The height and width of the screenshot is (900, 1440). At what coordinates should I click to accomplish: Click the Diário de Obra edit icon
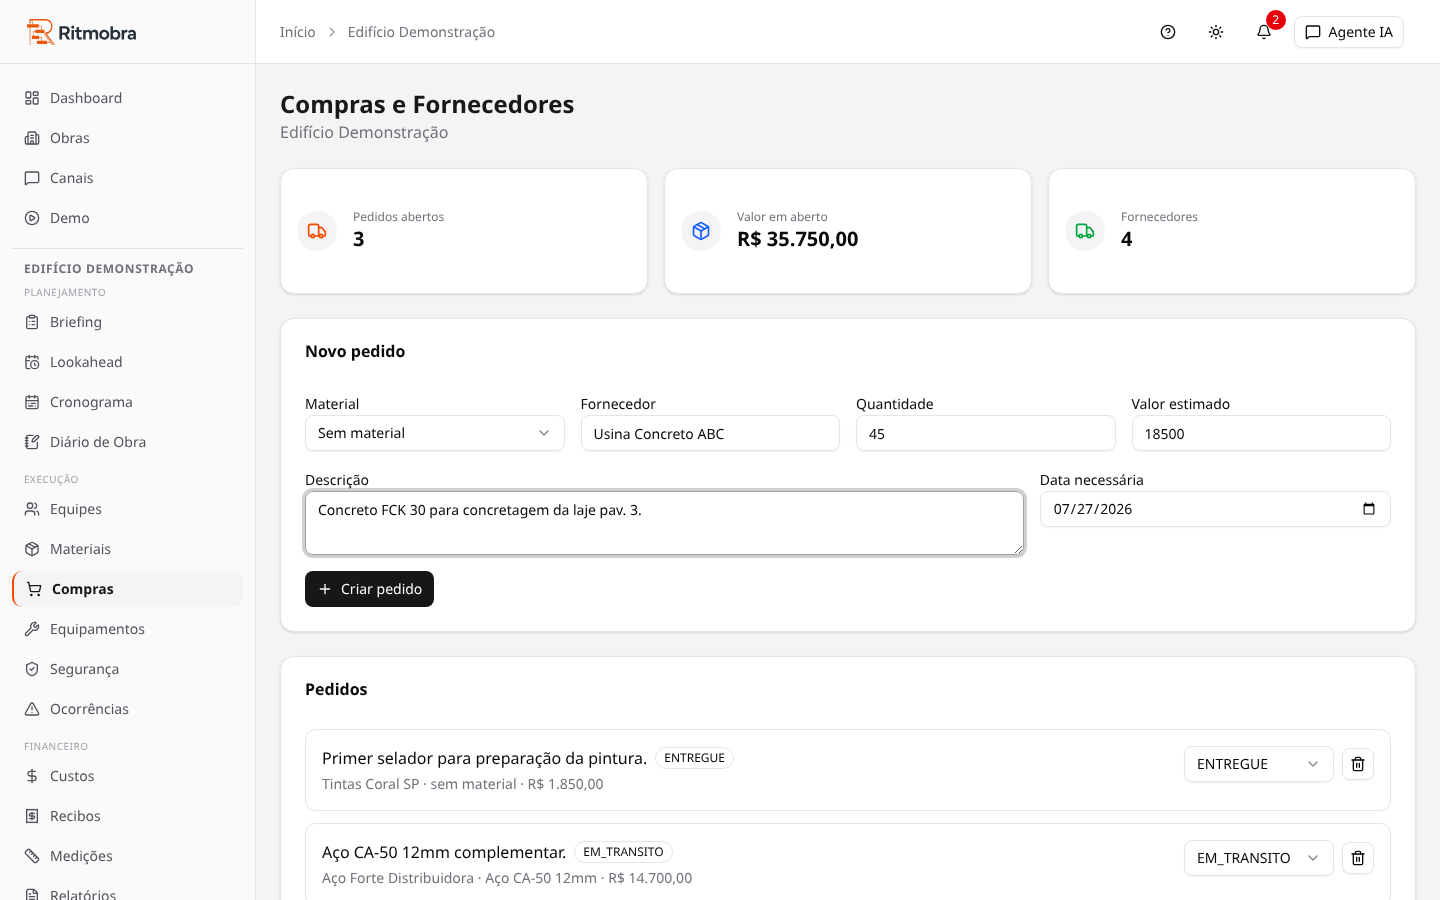pos(32,442)
